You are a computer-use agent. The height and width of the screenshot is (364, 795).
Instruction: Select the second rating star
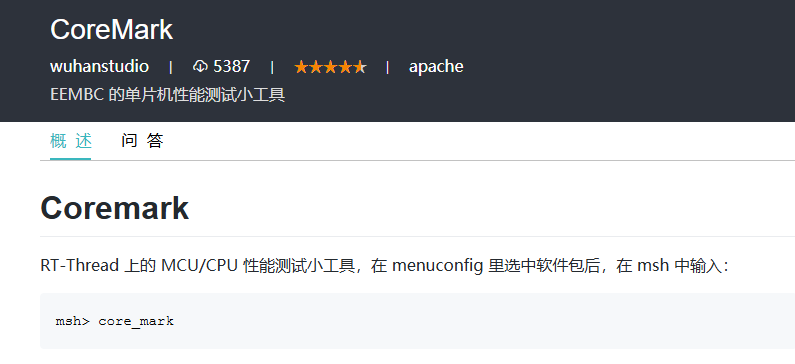[316, 66]
